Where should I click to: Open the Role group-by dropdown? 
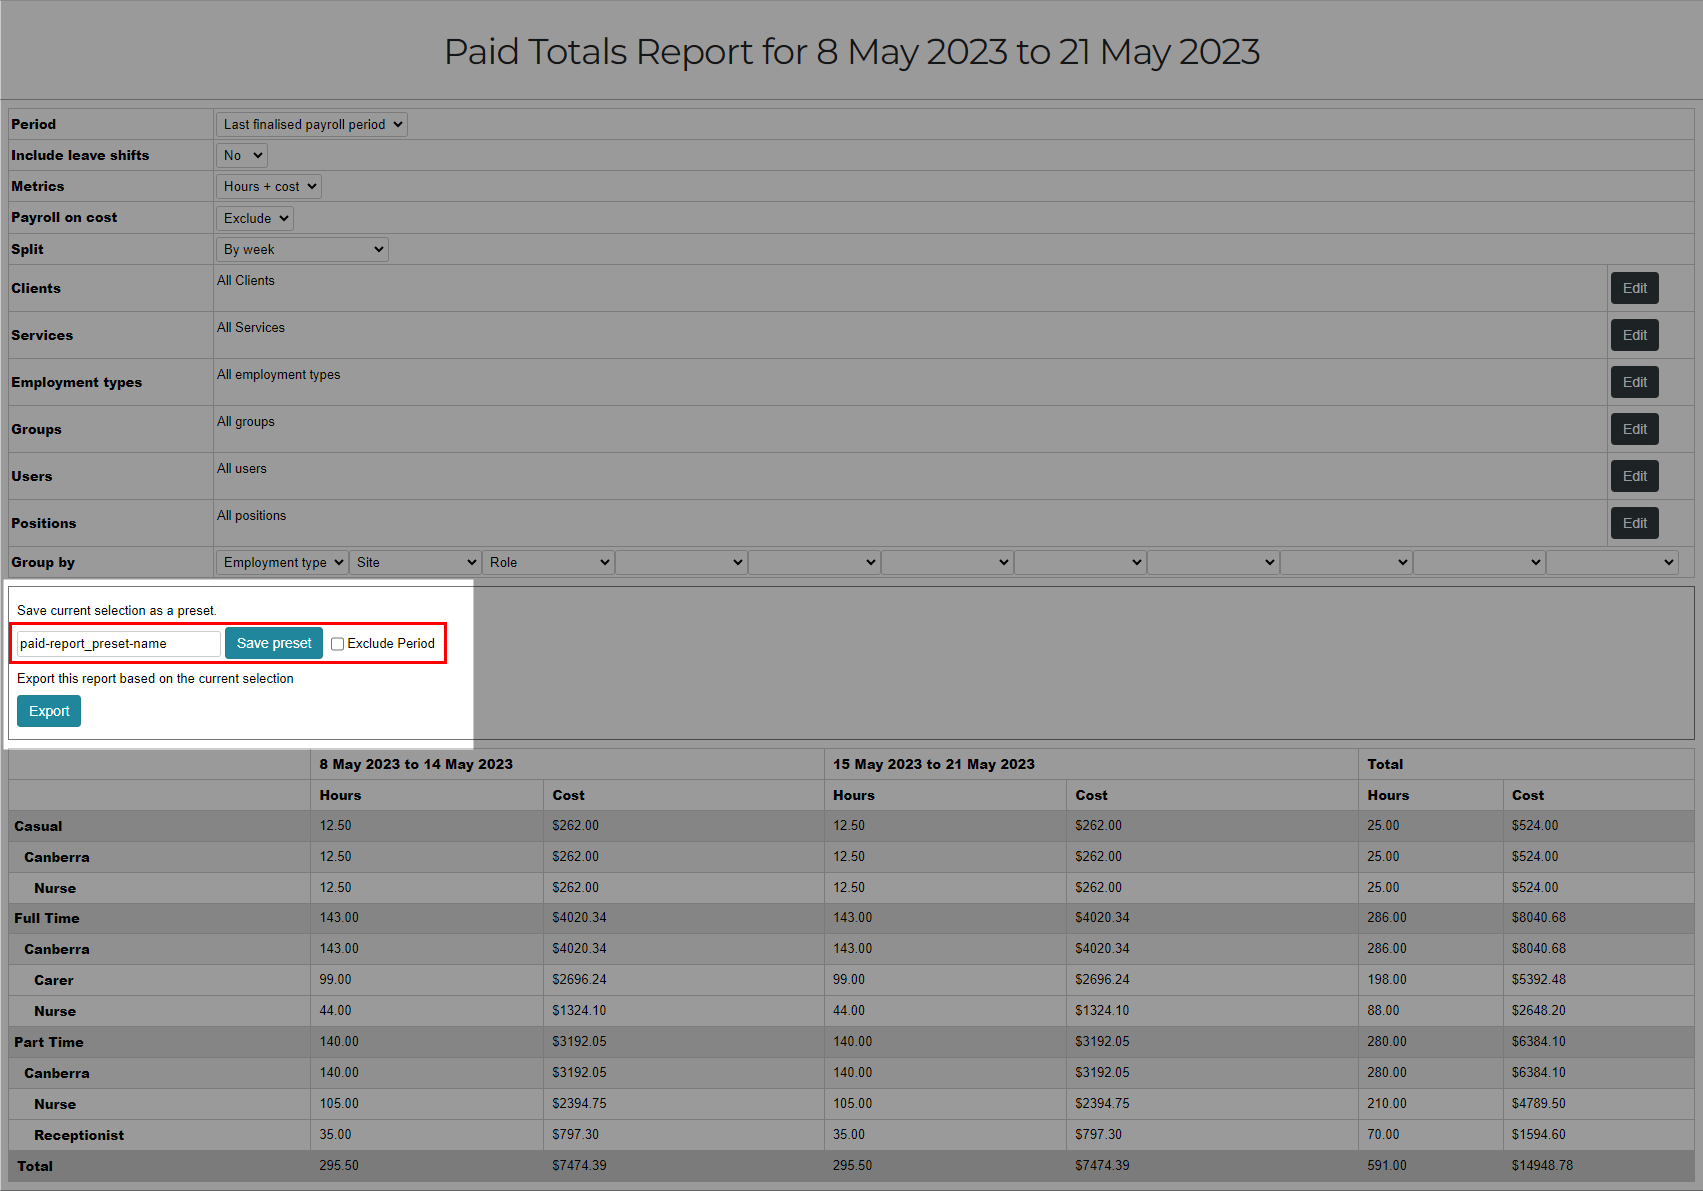click(x=548, y=562)
